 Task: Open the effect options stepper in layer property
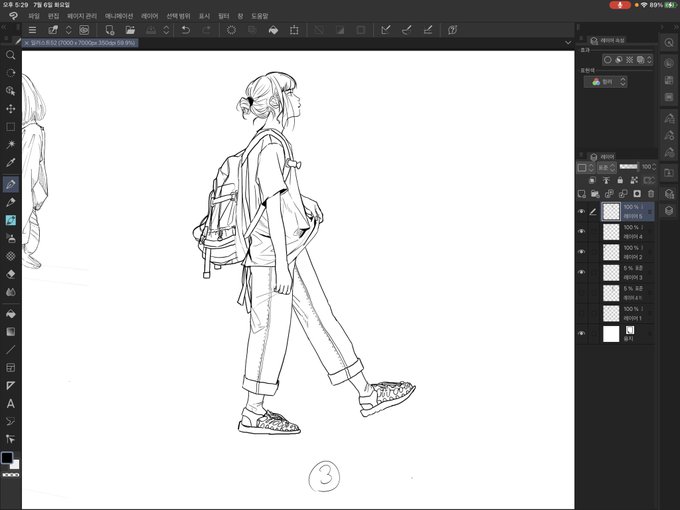(650, 60)
